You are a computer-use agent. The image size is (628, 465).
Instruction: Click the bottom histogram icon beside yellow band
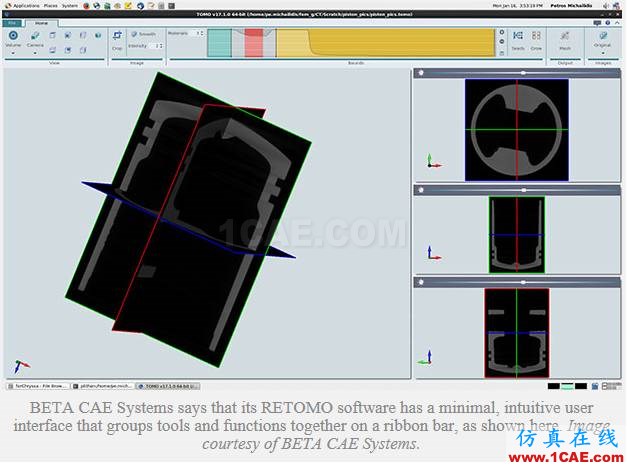pyautogui.click(x=502, y=52)
